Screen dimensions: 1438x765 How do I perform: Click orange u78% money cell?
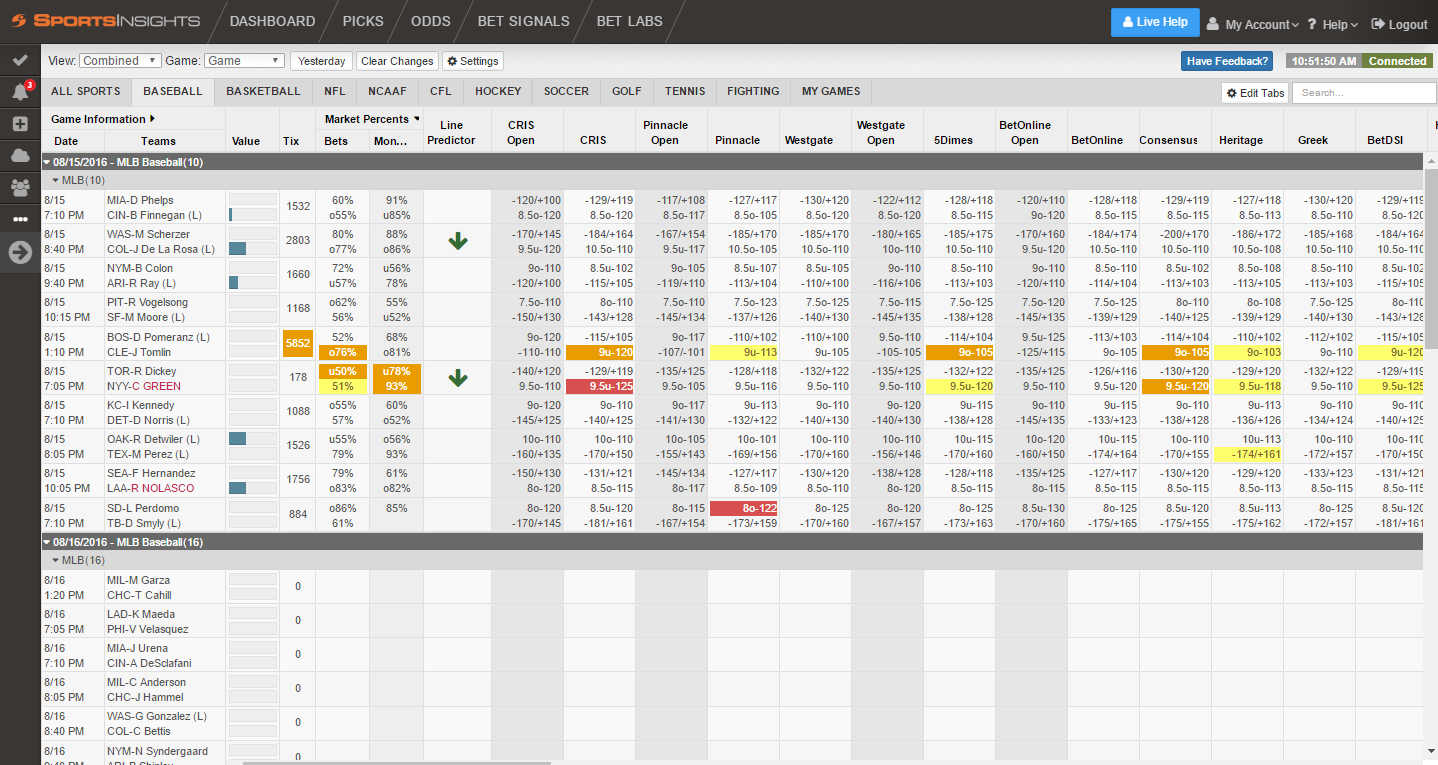coord(396,371)
